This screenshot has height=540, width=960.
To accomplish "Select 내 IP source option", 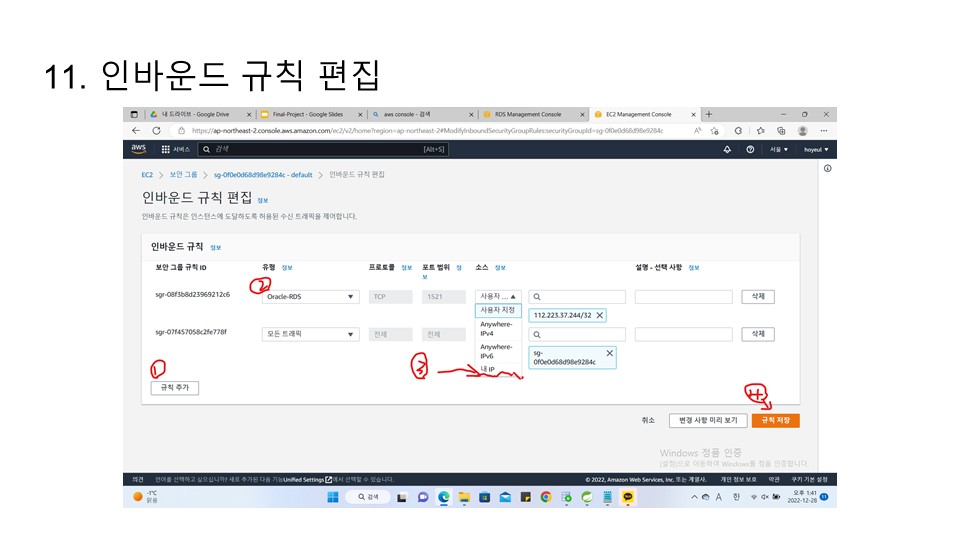I will coord(498,369).
